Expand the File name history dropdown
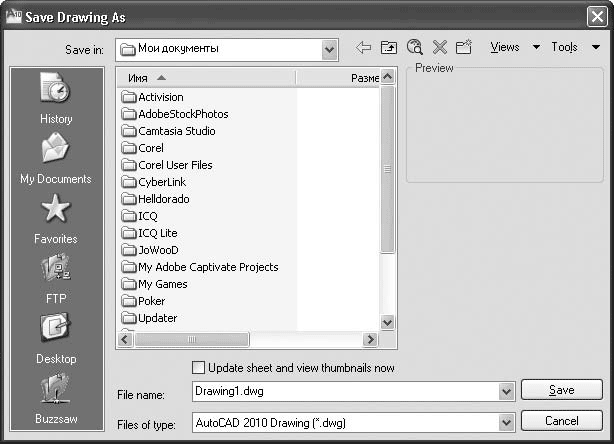614x444 pixels. [x=505, y=392]
